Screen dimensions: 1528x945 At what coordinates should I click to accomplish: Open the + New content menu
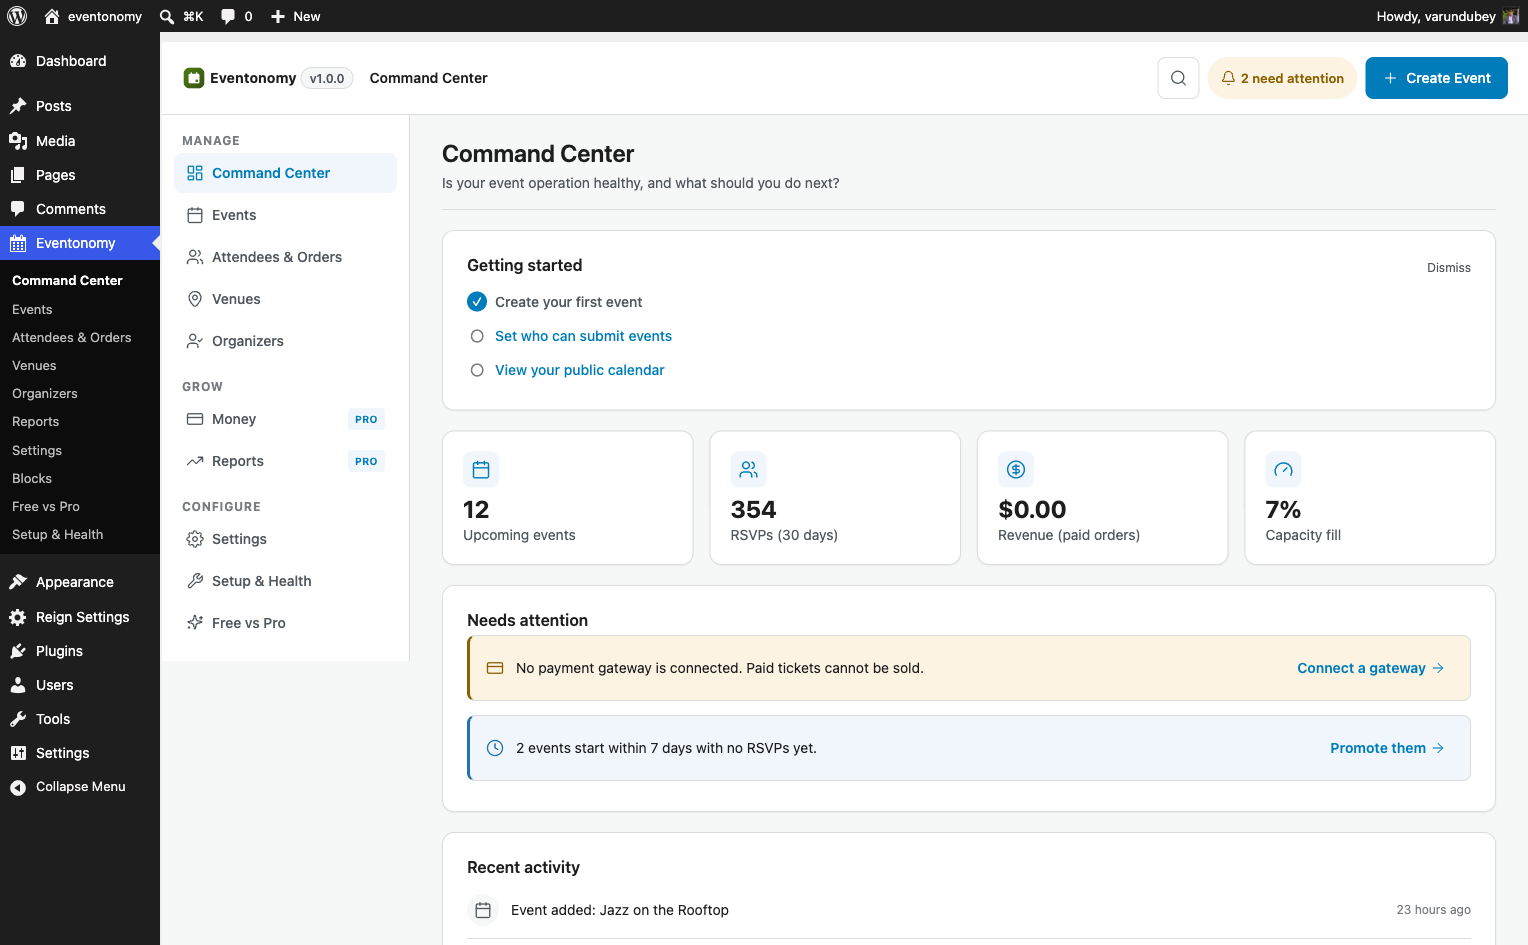[x=296, y=16]
